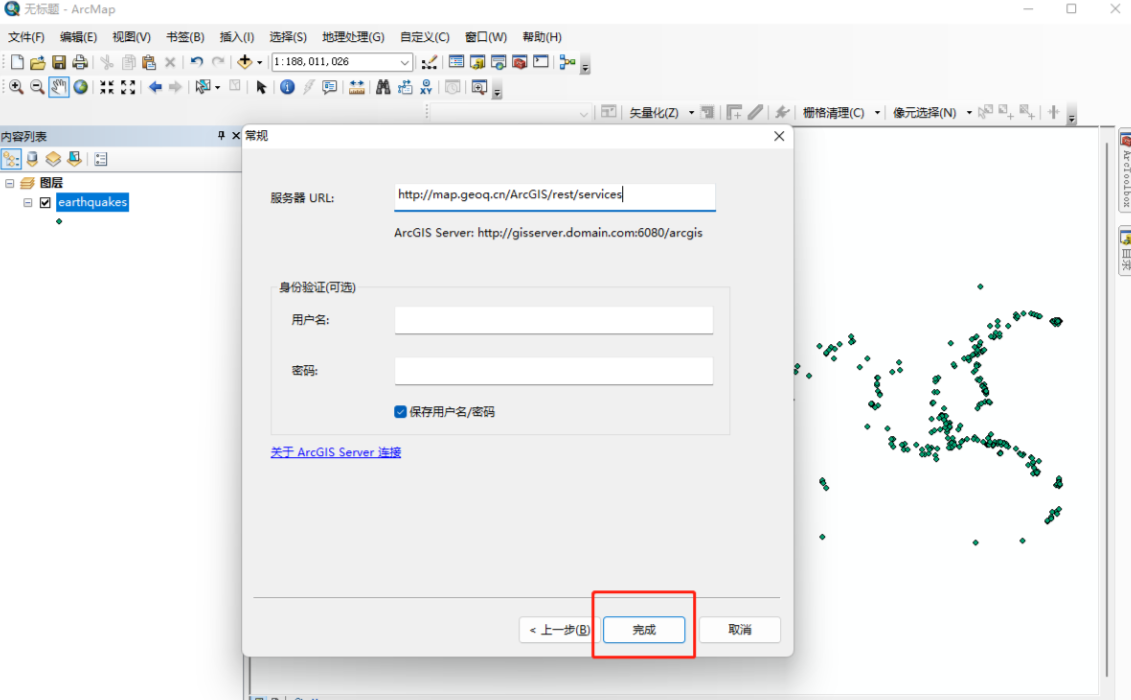Activate the Identify tool
The image size is (1131, 700).
(287, 87)
